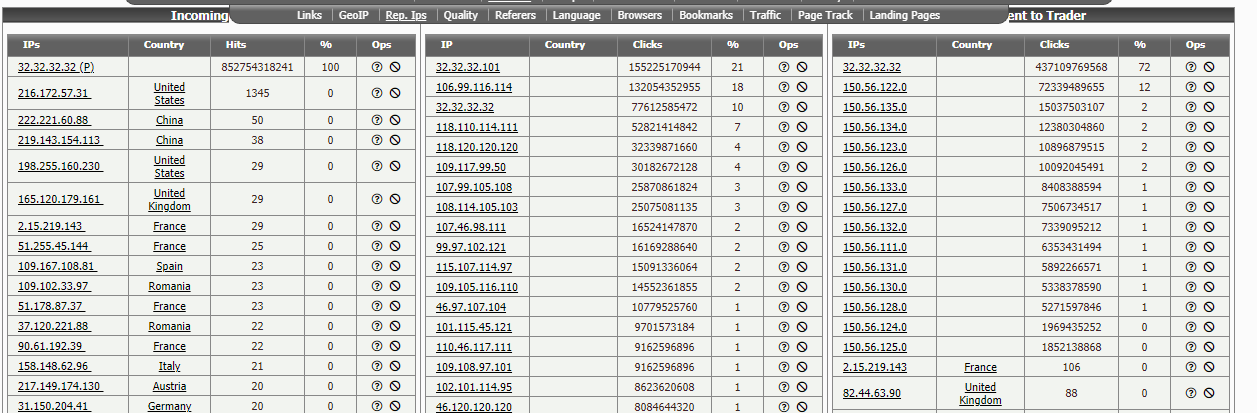Image resolution: width=1257 pixels, height=413 pixels.
Task: Open IP link 150.56.127.0
Action: (875, 207)
